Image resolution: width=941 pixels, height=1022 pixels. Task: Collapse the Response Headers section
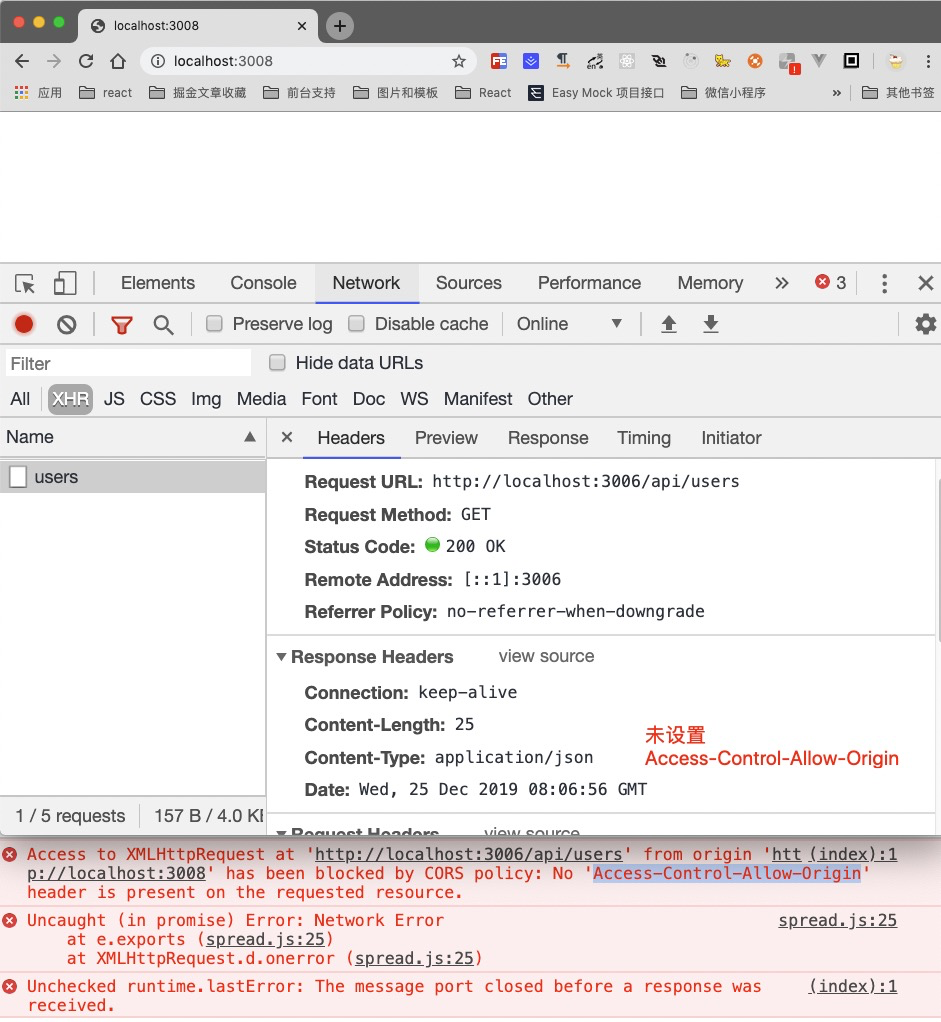coord(282,657)
